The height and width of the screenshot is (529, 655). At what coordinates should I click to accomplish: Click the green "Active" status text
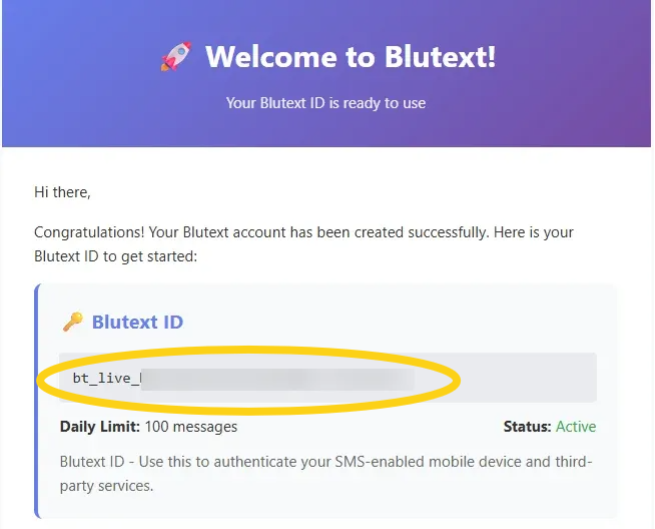pos(576,427)
